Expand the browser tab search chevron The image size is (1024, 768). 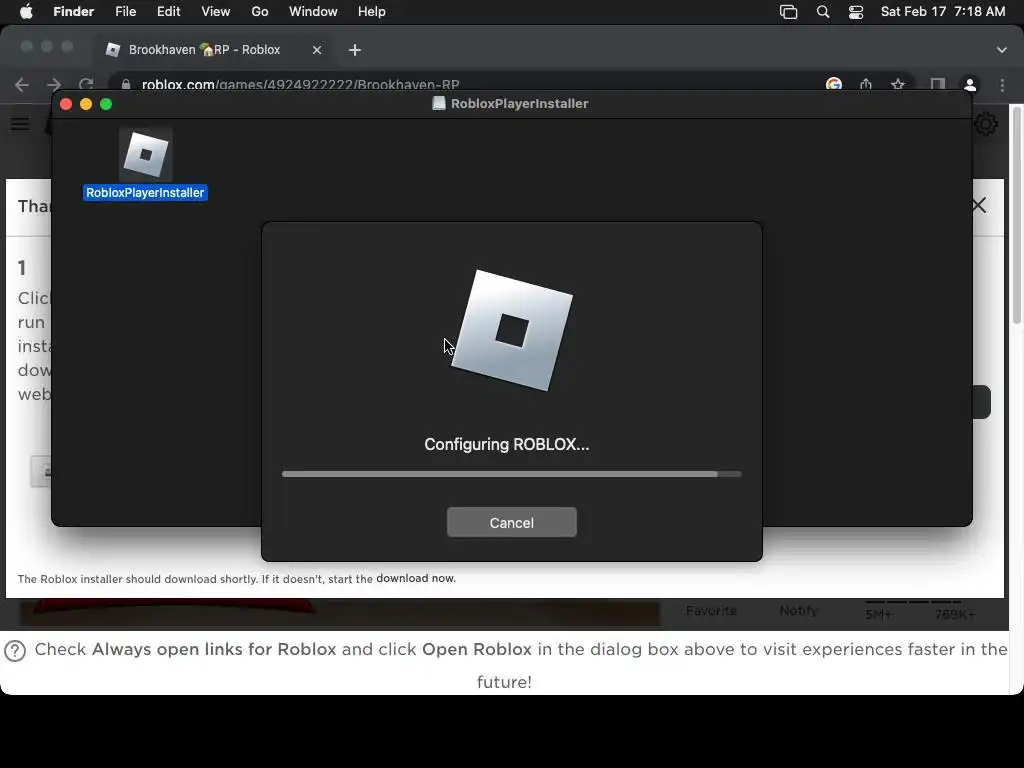[1002, 50]
